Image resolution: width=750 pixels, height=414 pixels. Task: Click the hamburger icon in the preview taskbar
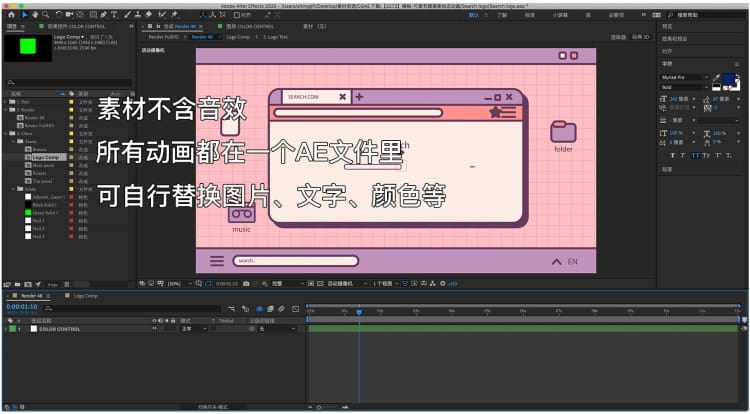[217, 261]
